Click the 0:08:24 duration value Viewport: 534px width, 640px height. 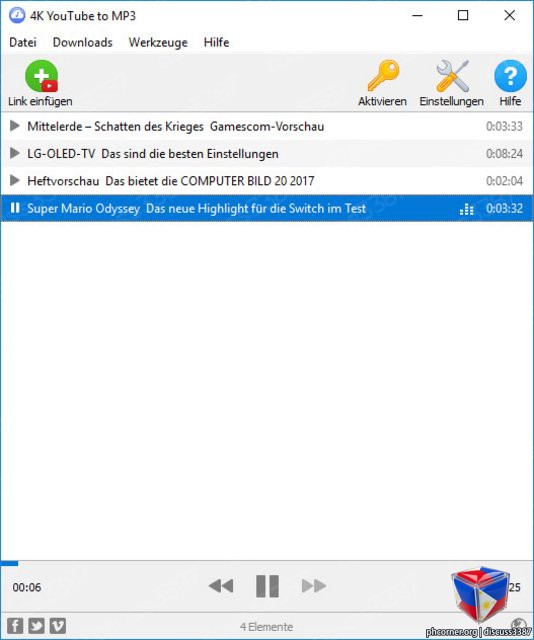504,154
